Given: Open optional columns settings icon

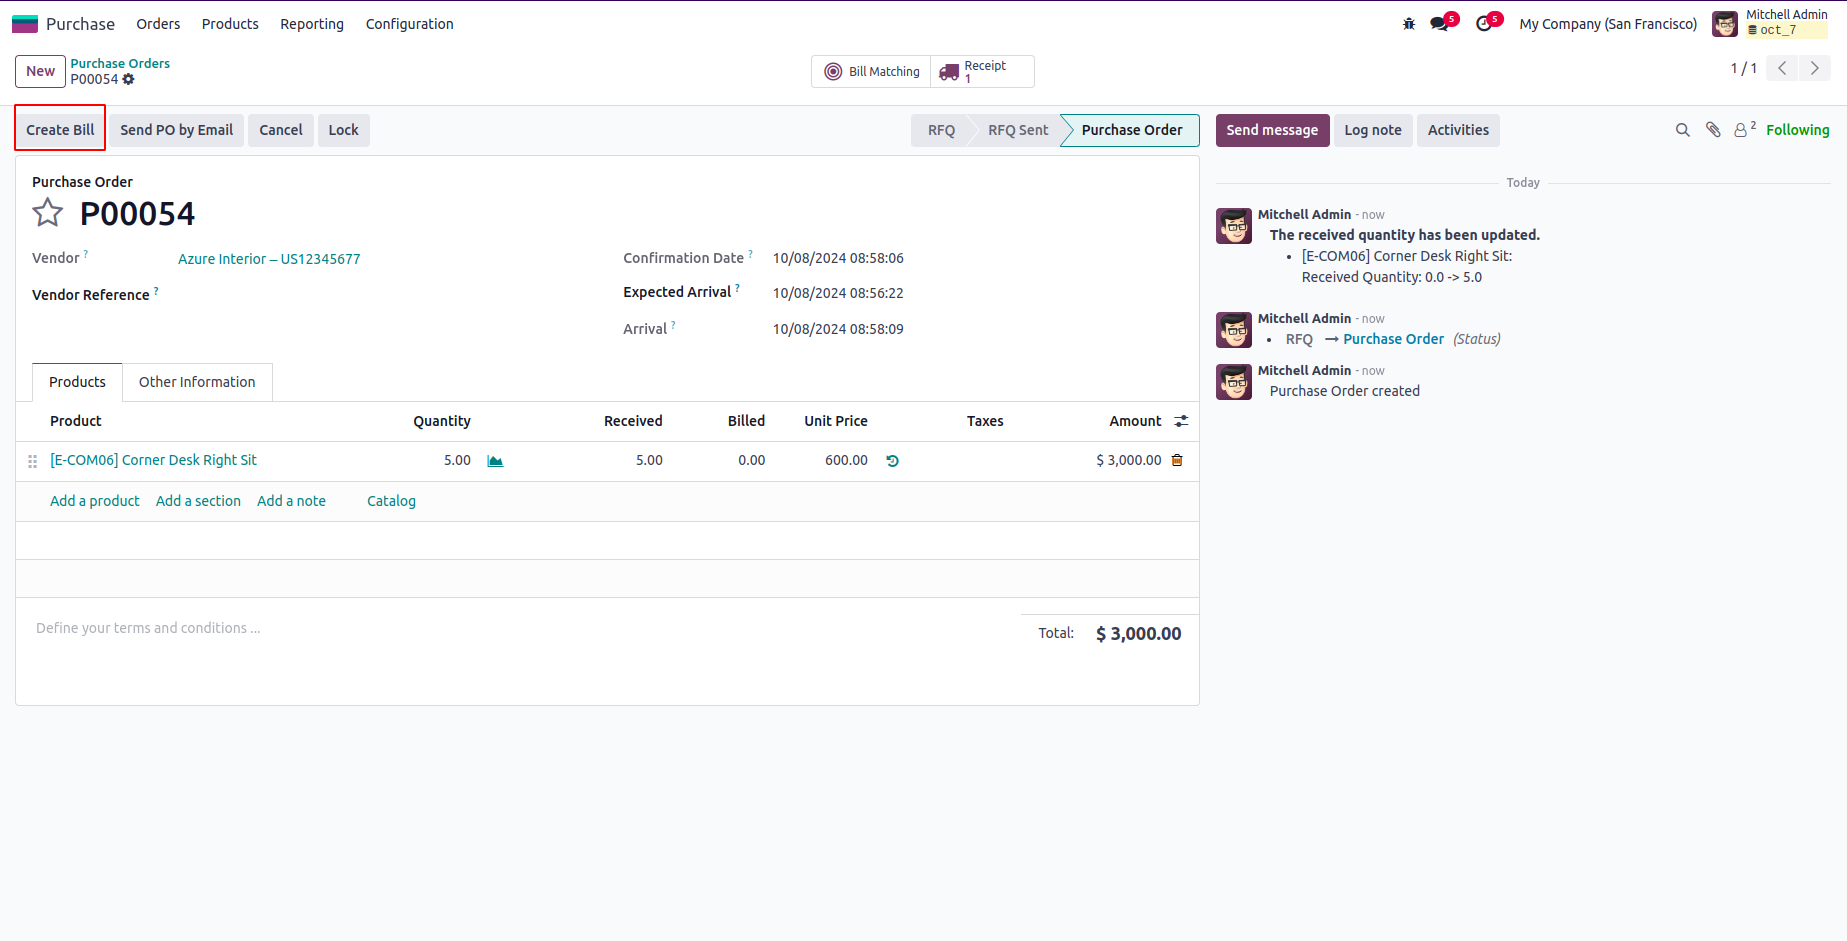Looking at the screenshot, I should point(1181,421).
